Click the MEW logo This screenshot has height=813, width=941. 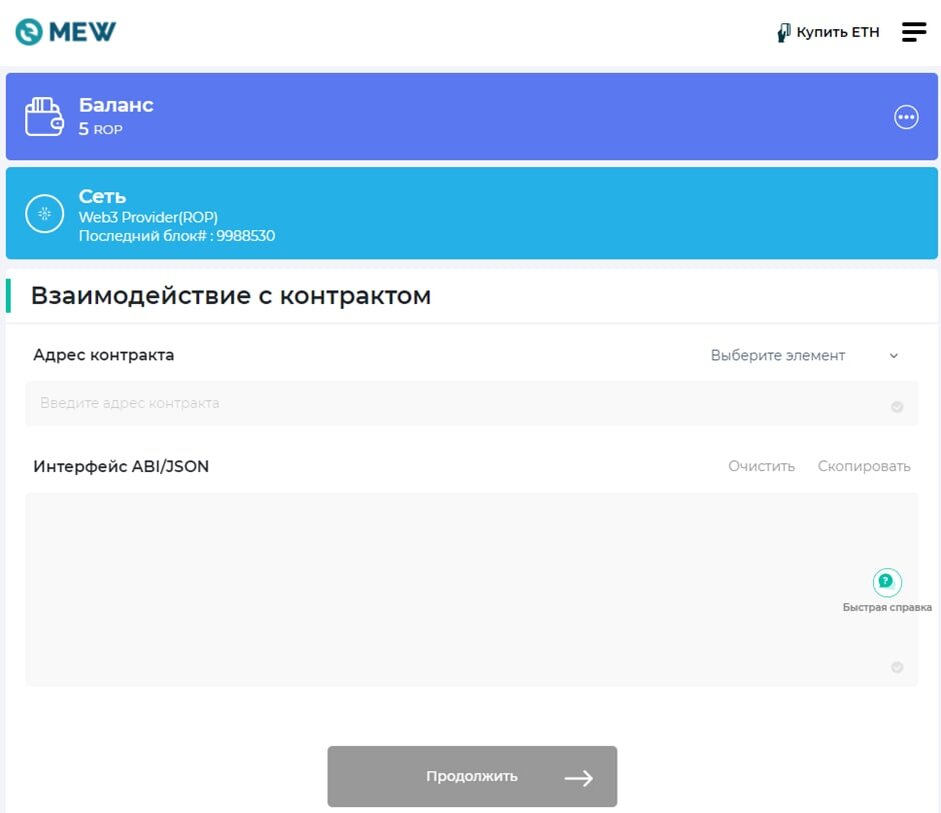[65, 32]
